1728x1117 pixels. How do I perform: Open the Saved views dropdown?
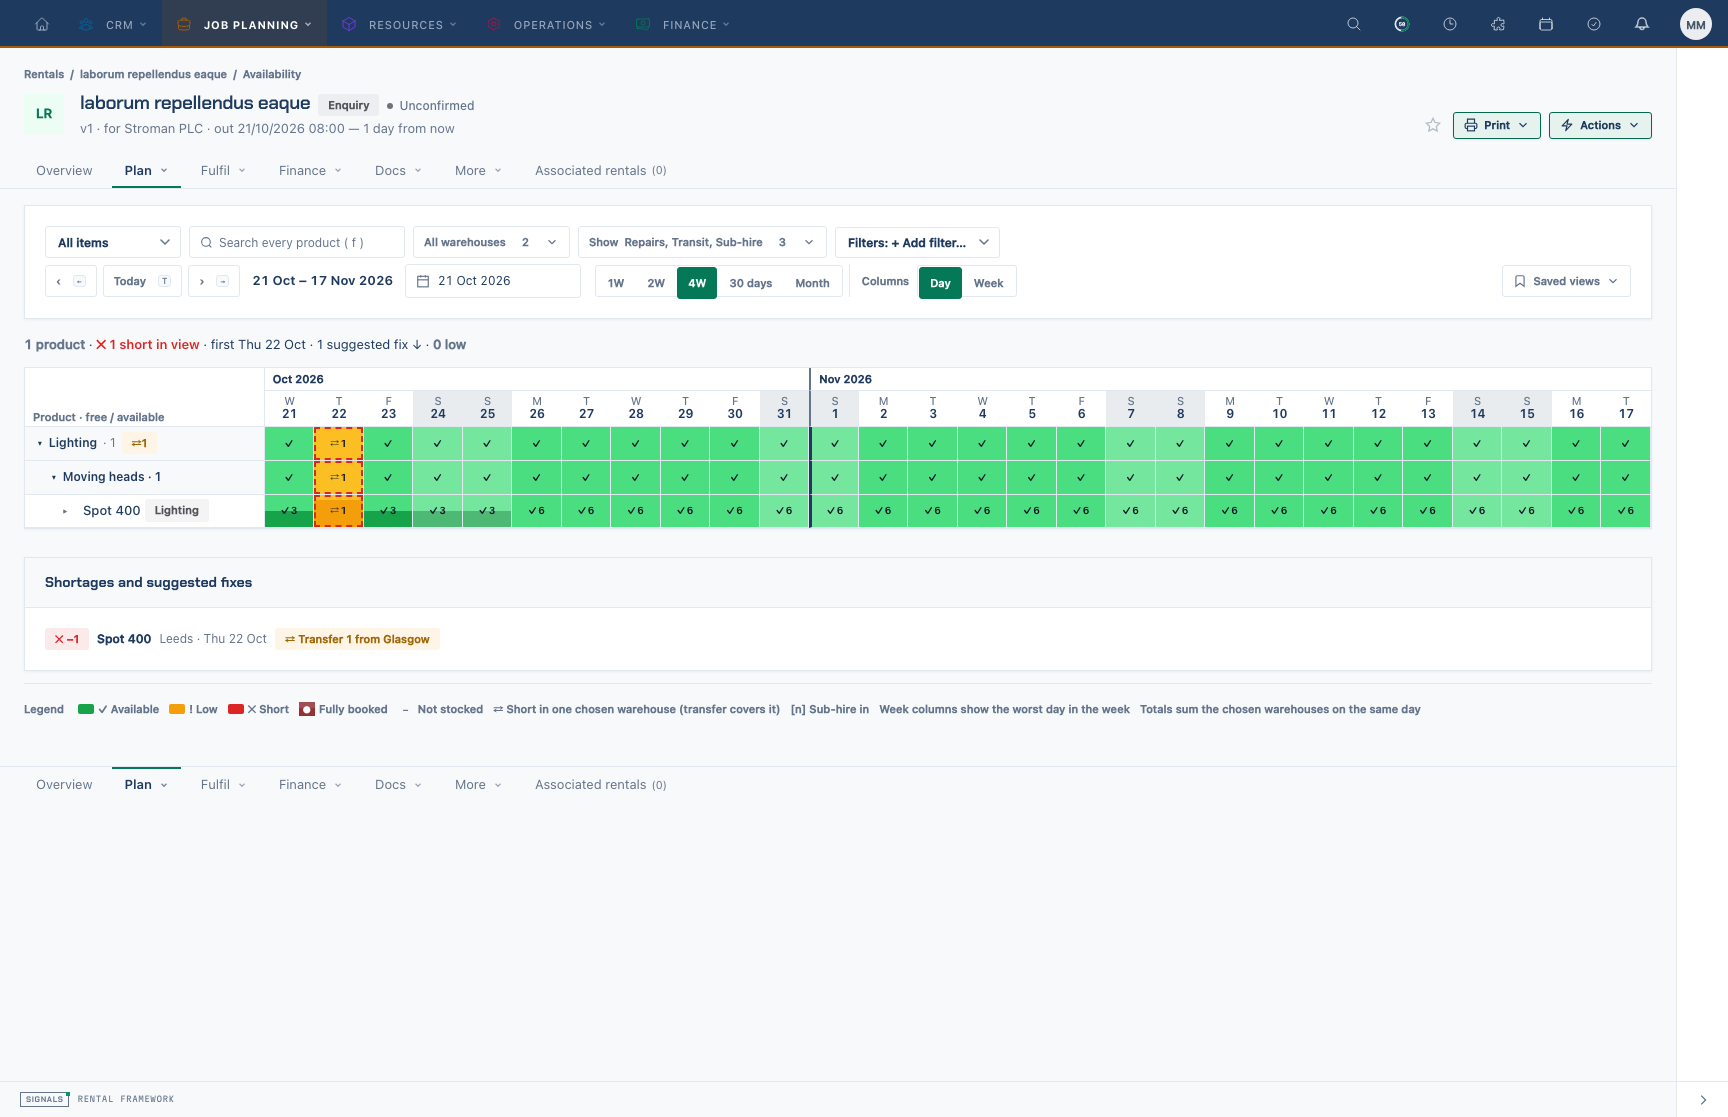pos(1566,281)
